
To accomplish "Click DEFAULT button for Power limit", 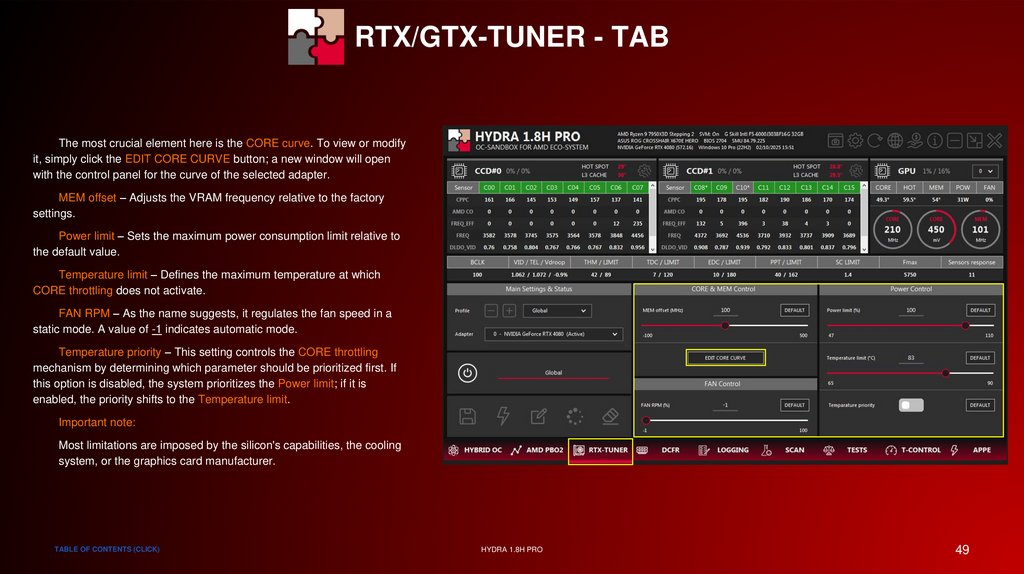I will coord(980,310).
